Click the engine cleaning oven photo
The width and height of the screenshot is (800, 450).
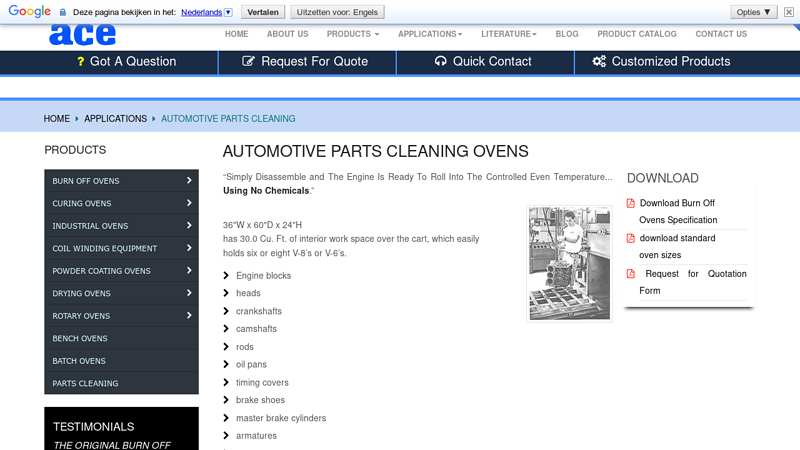click(569, 264)
